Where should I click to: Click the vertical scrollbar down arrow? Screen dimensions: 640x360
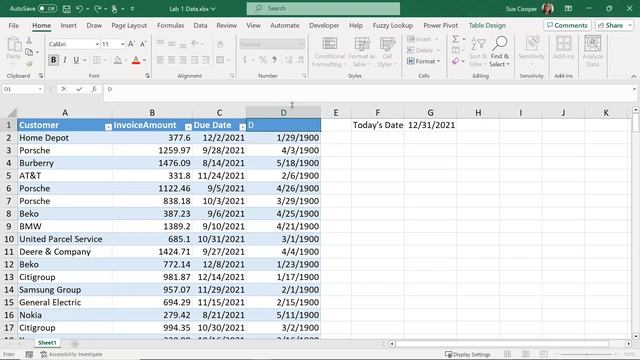tap(635, 336)
